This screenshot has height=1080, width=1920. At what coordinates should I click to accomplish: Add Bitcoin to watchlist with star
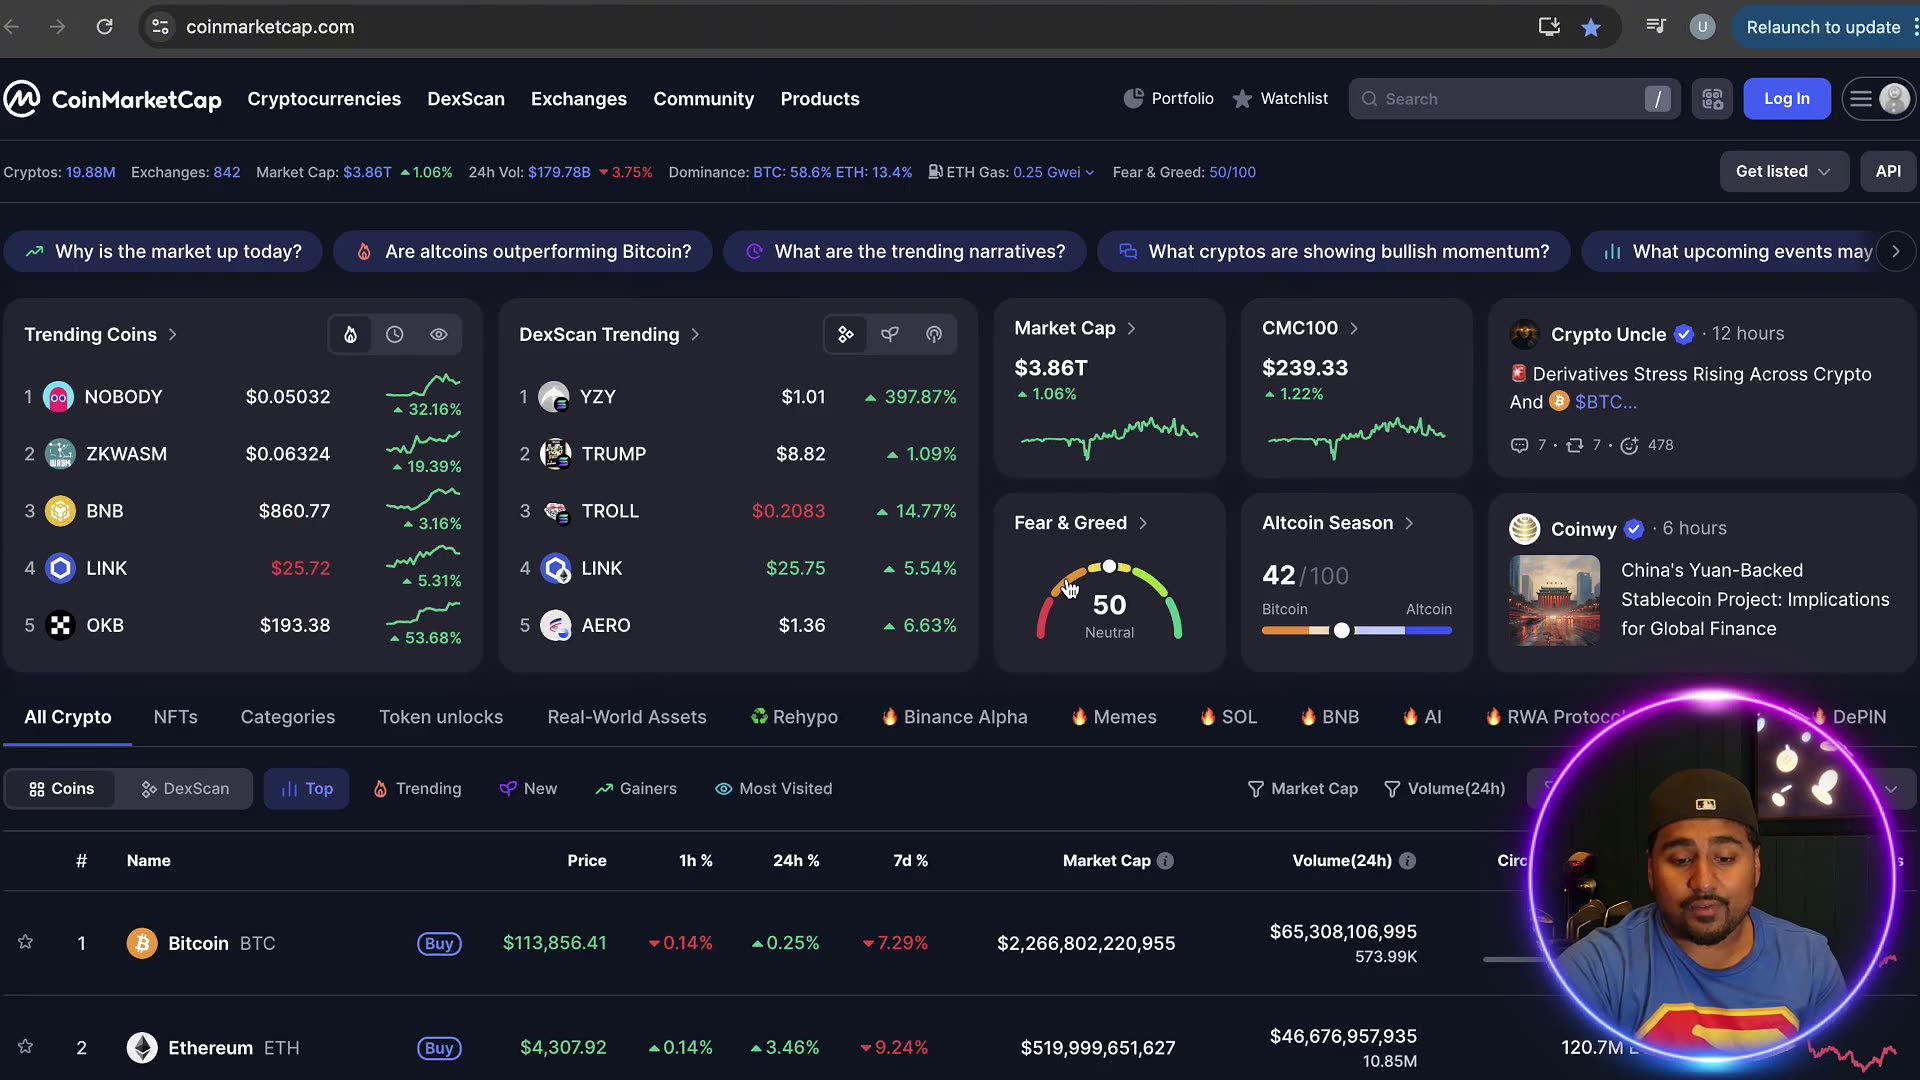tap(26, 942)
